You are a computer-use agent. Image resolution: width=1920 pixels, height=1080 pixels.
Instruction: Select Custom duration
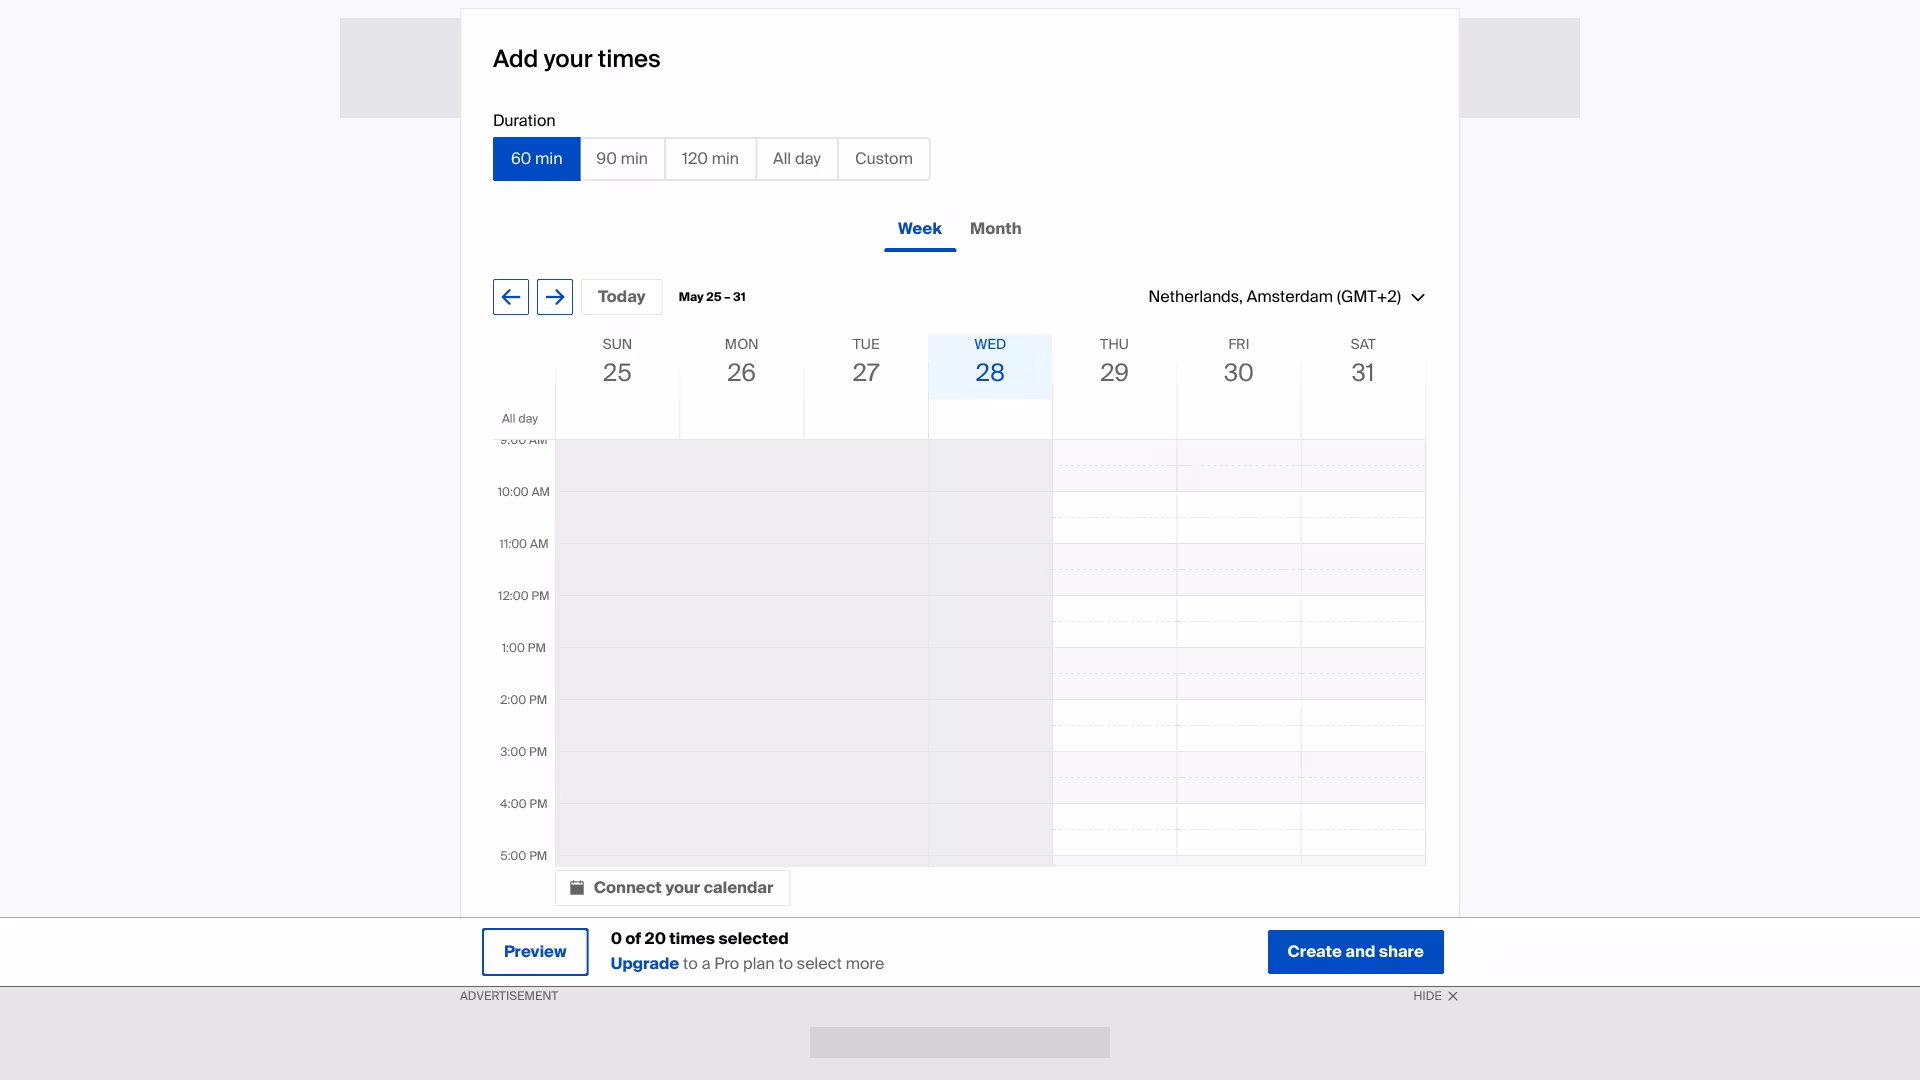point(884,159)
